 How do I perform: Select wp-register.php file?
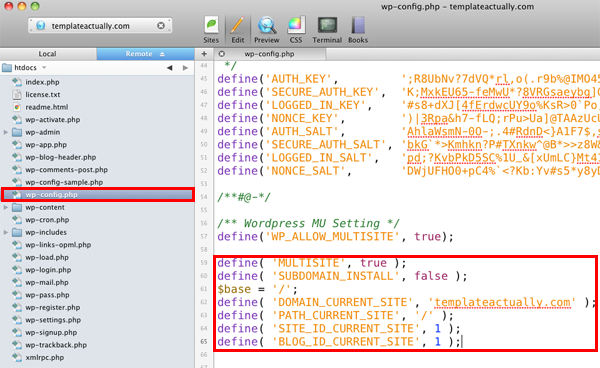53,308
